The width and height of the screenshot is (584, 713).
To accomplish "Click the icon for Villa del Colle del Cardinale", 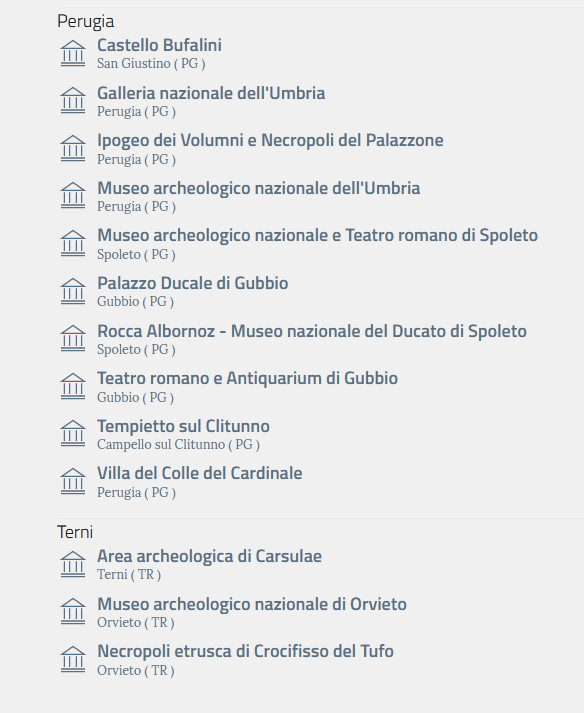I will (x=73, y=481).
